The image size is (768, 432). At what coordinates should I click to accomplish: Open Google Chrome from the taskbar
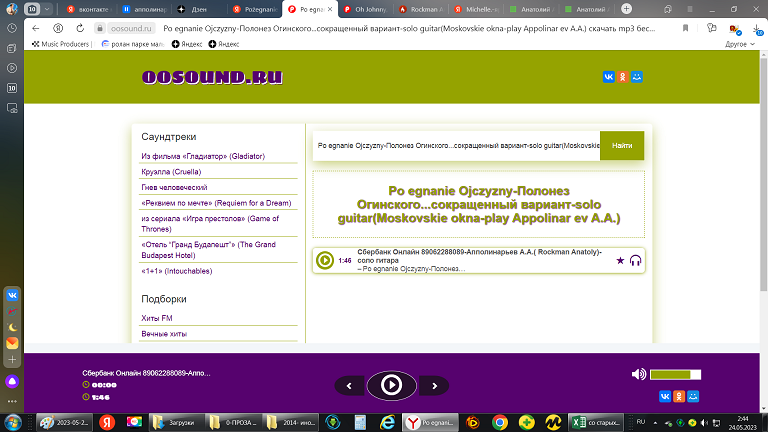click(x=500, y=422)
